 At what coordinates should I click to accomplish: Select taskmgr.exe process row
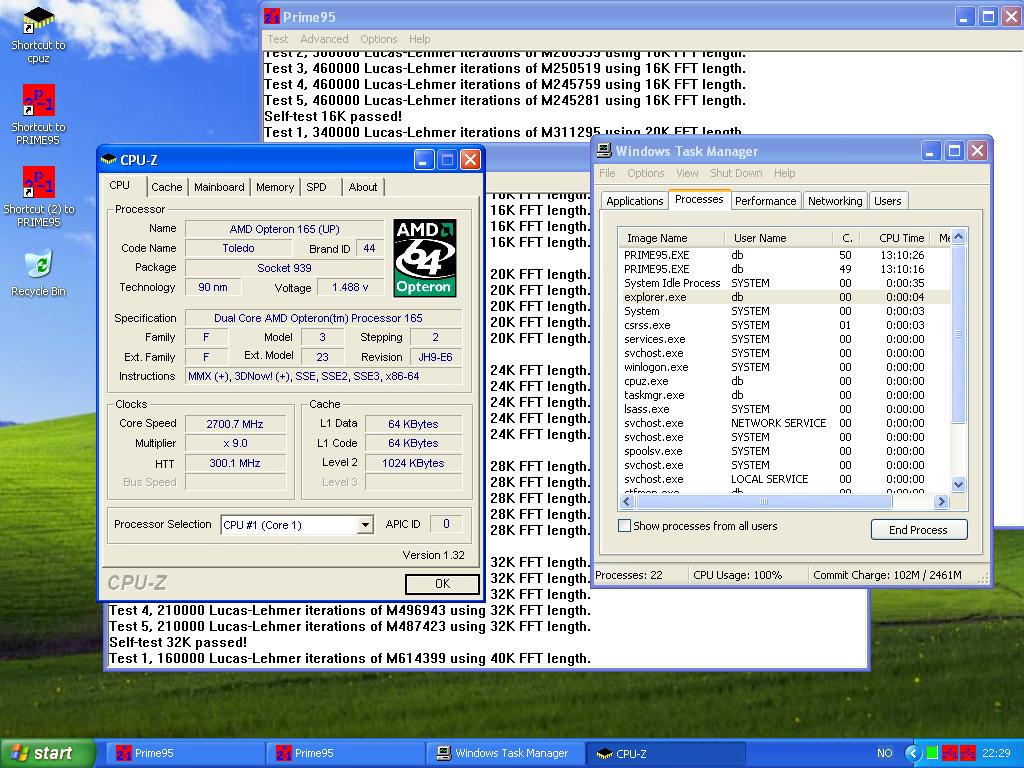(x=784, y=395)
